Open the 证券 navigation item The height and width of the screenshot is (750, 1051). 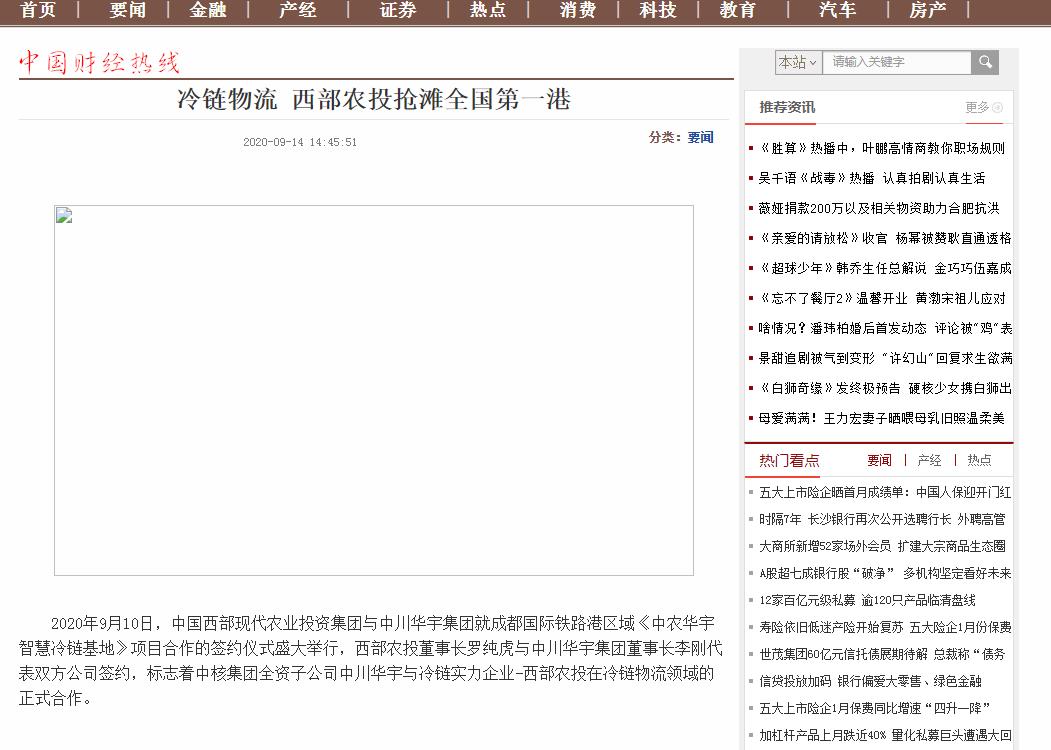[398, 10]
